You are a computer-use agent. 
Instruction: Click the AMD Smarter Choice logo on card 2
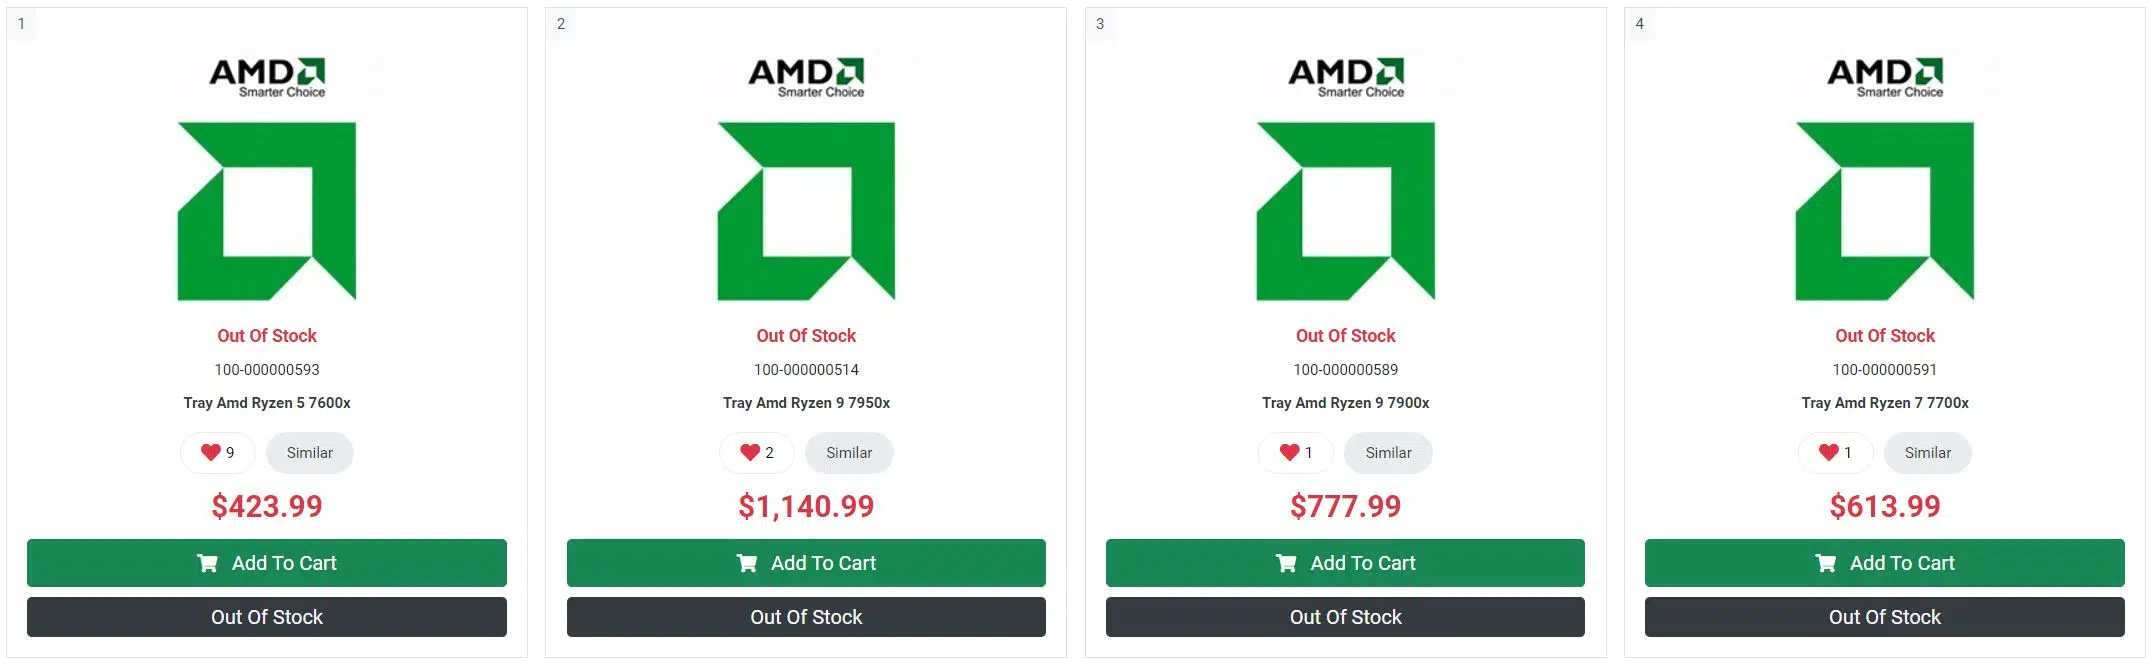click(806, 77)
